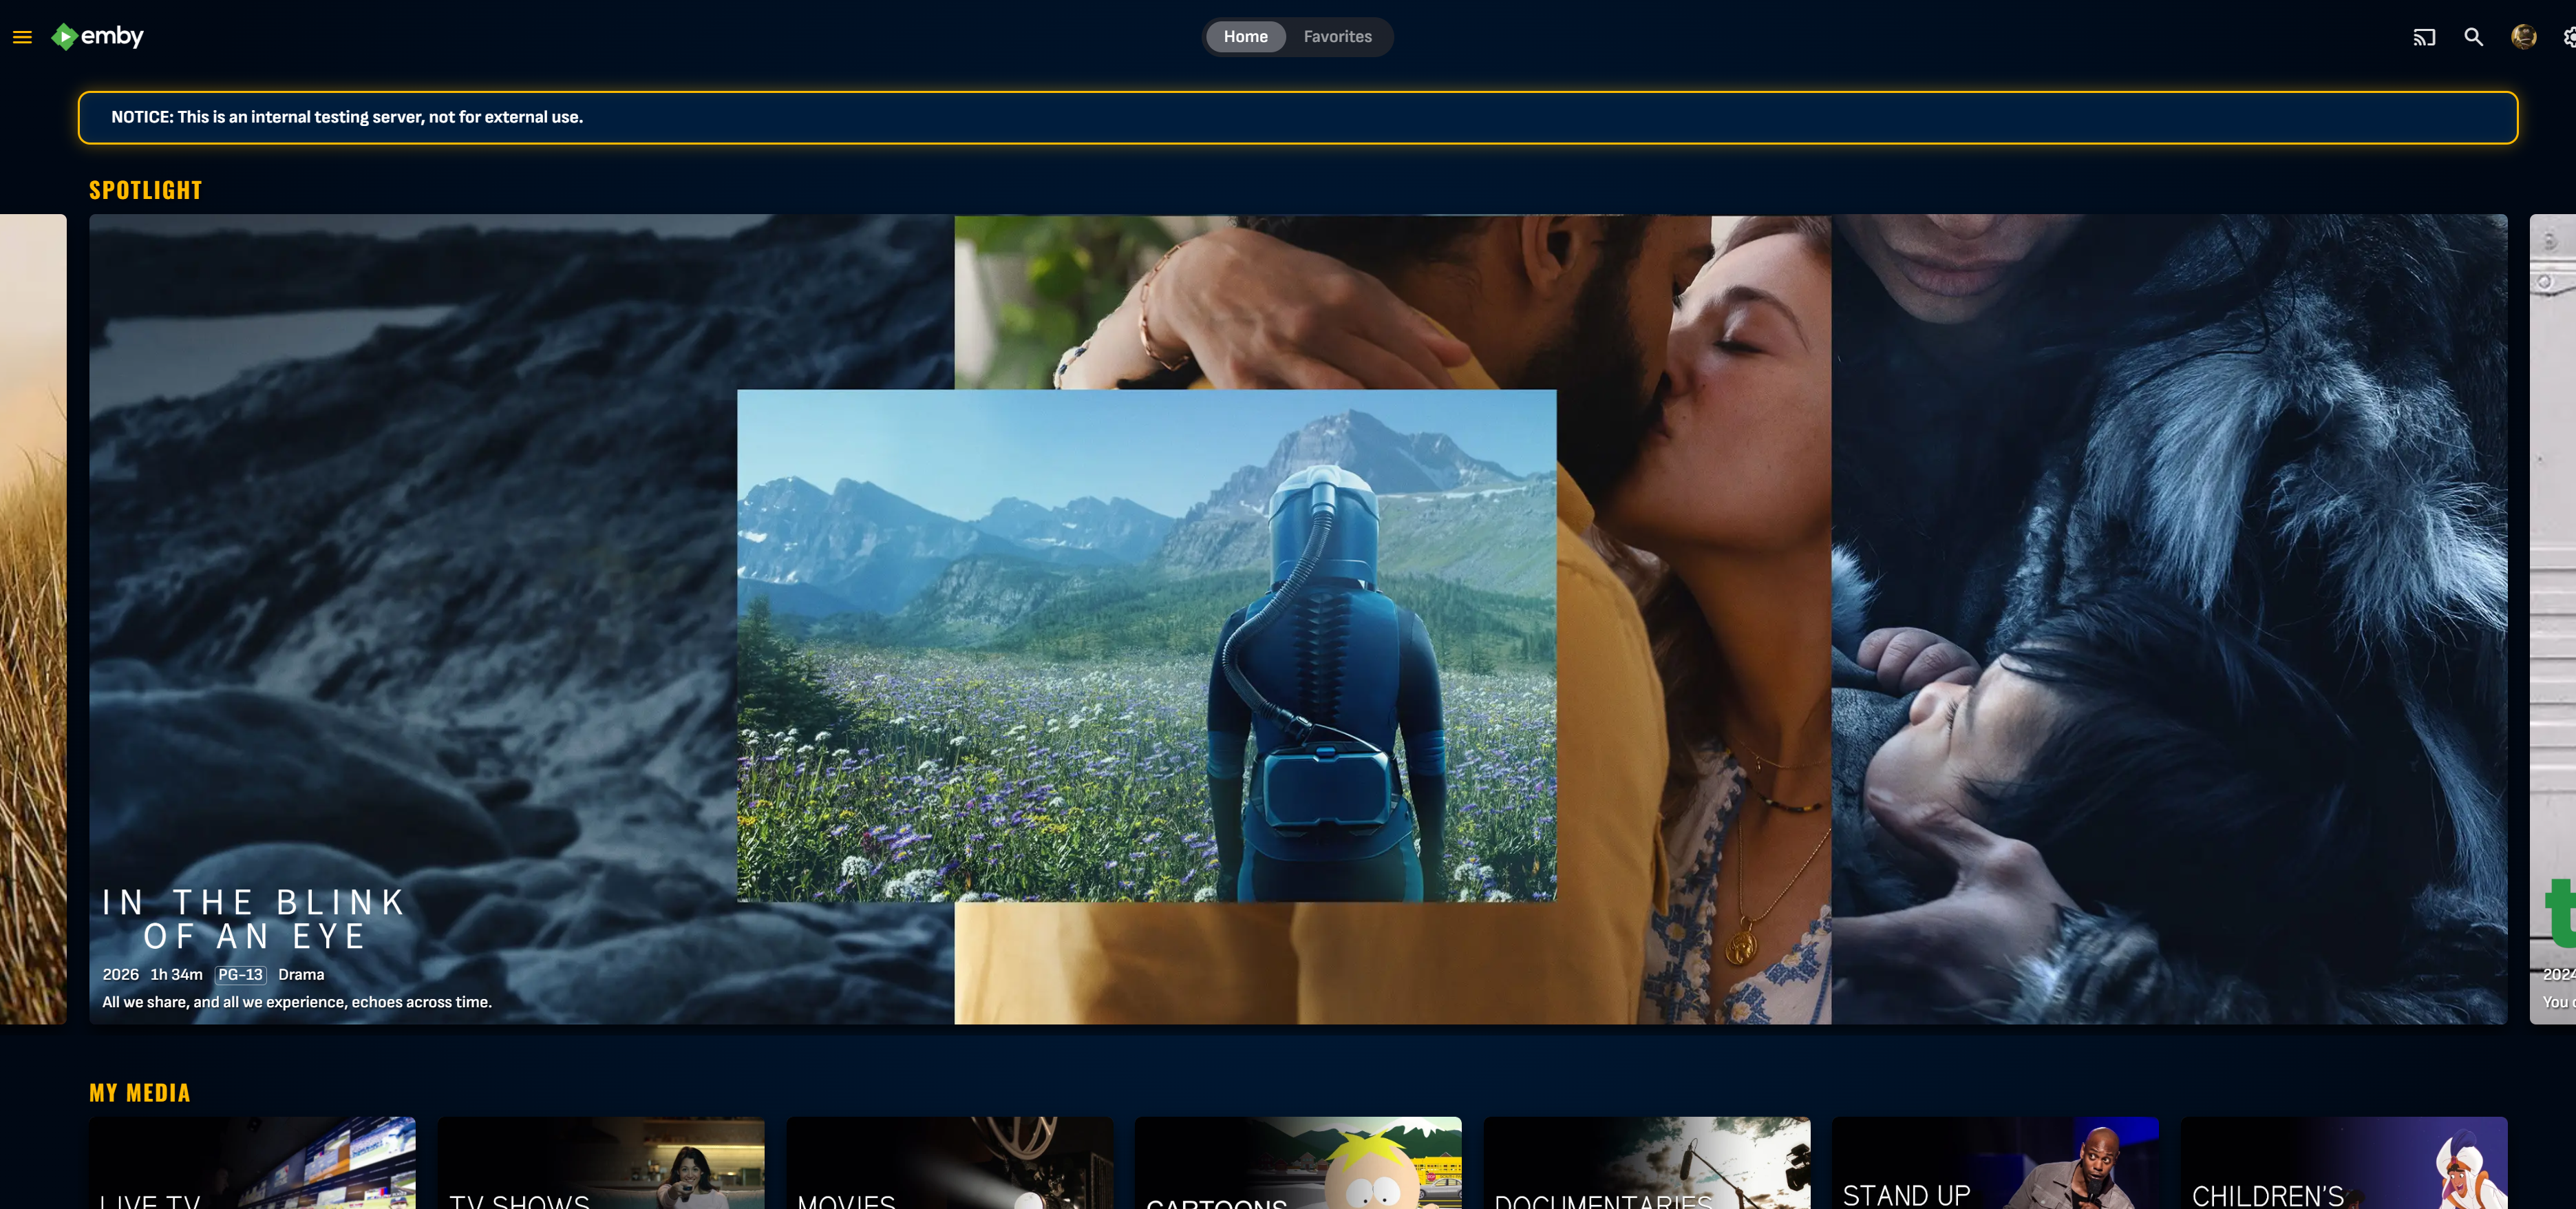The width and height of the screenshot is (2576, 1209).
Task: Open the search icon
Action: coord(2473,37)
